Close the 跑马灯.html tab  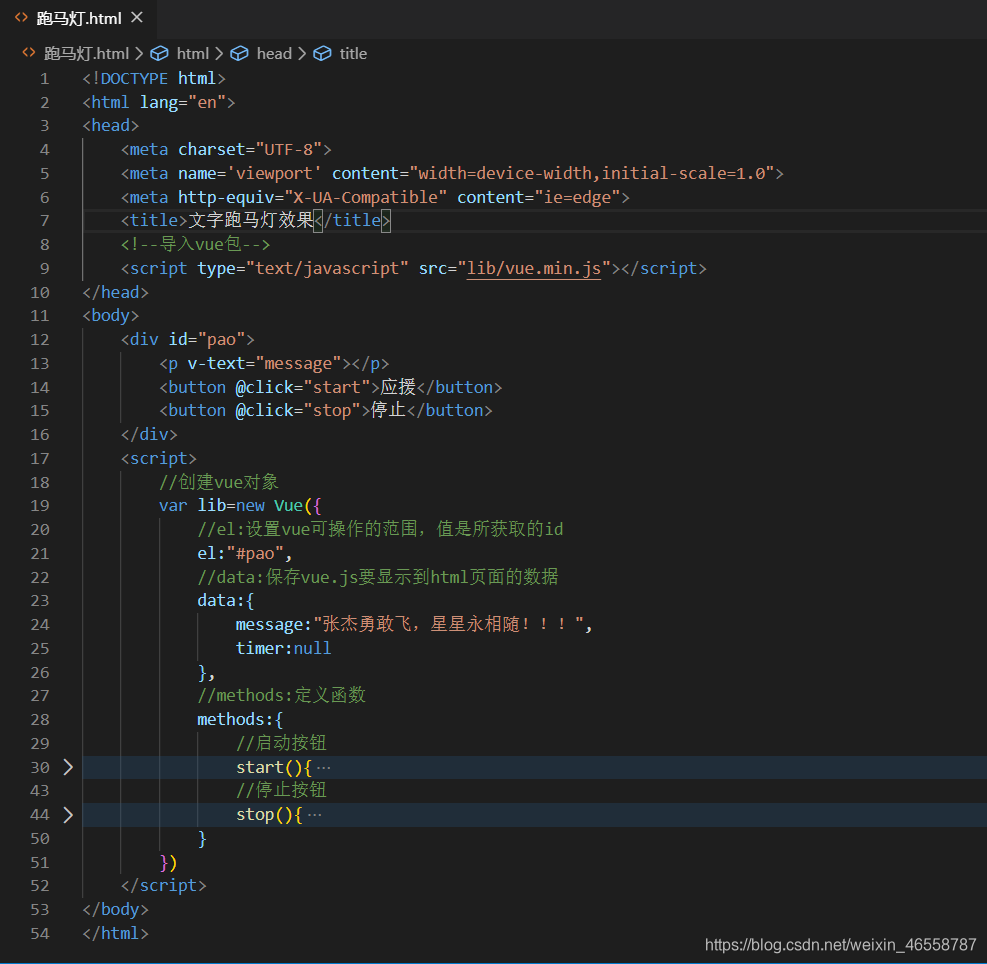coord(137,18)
